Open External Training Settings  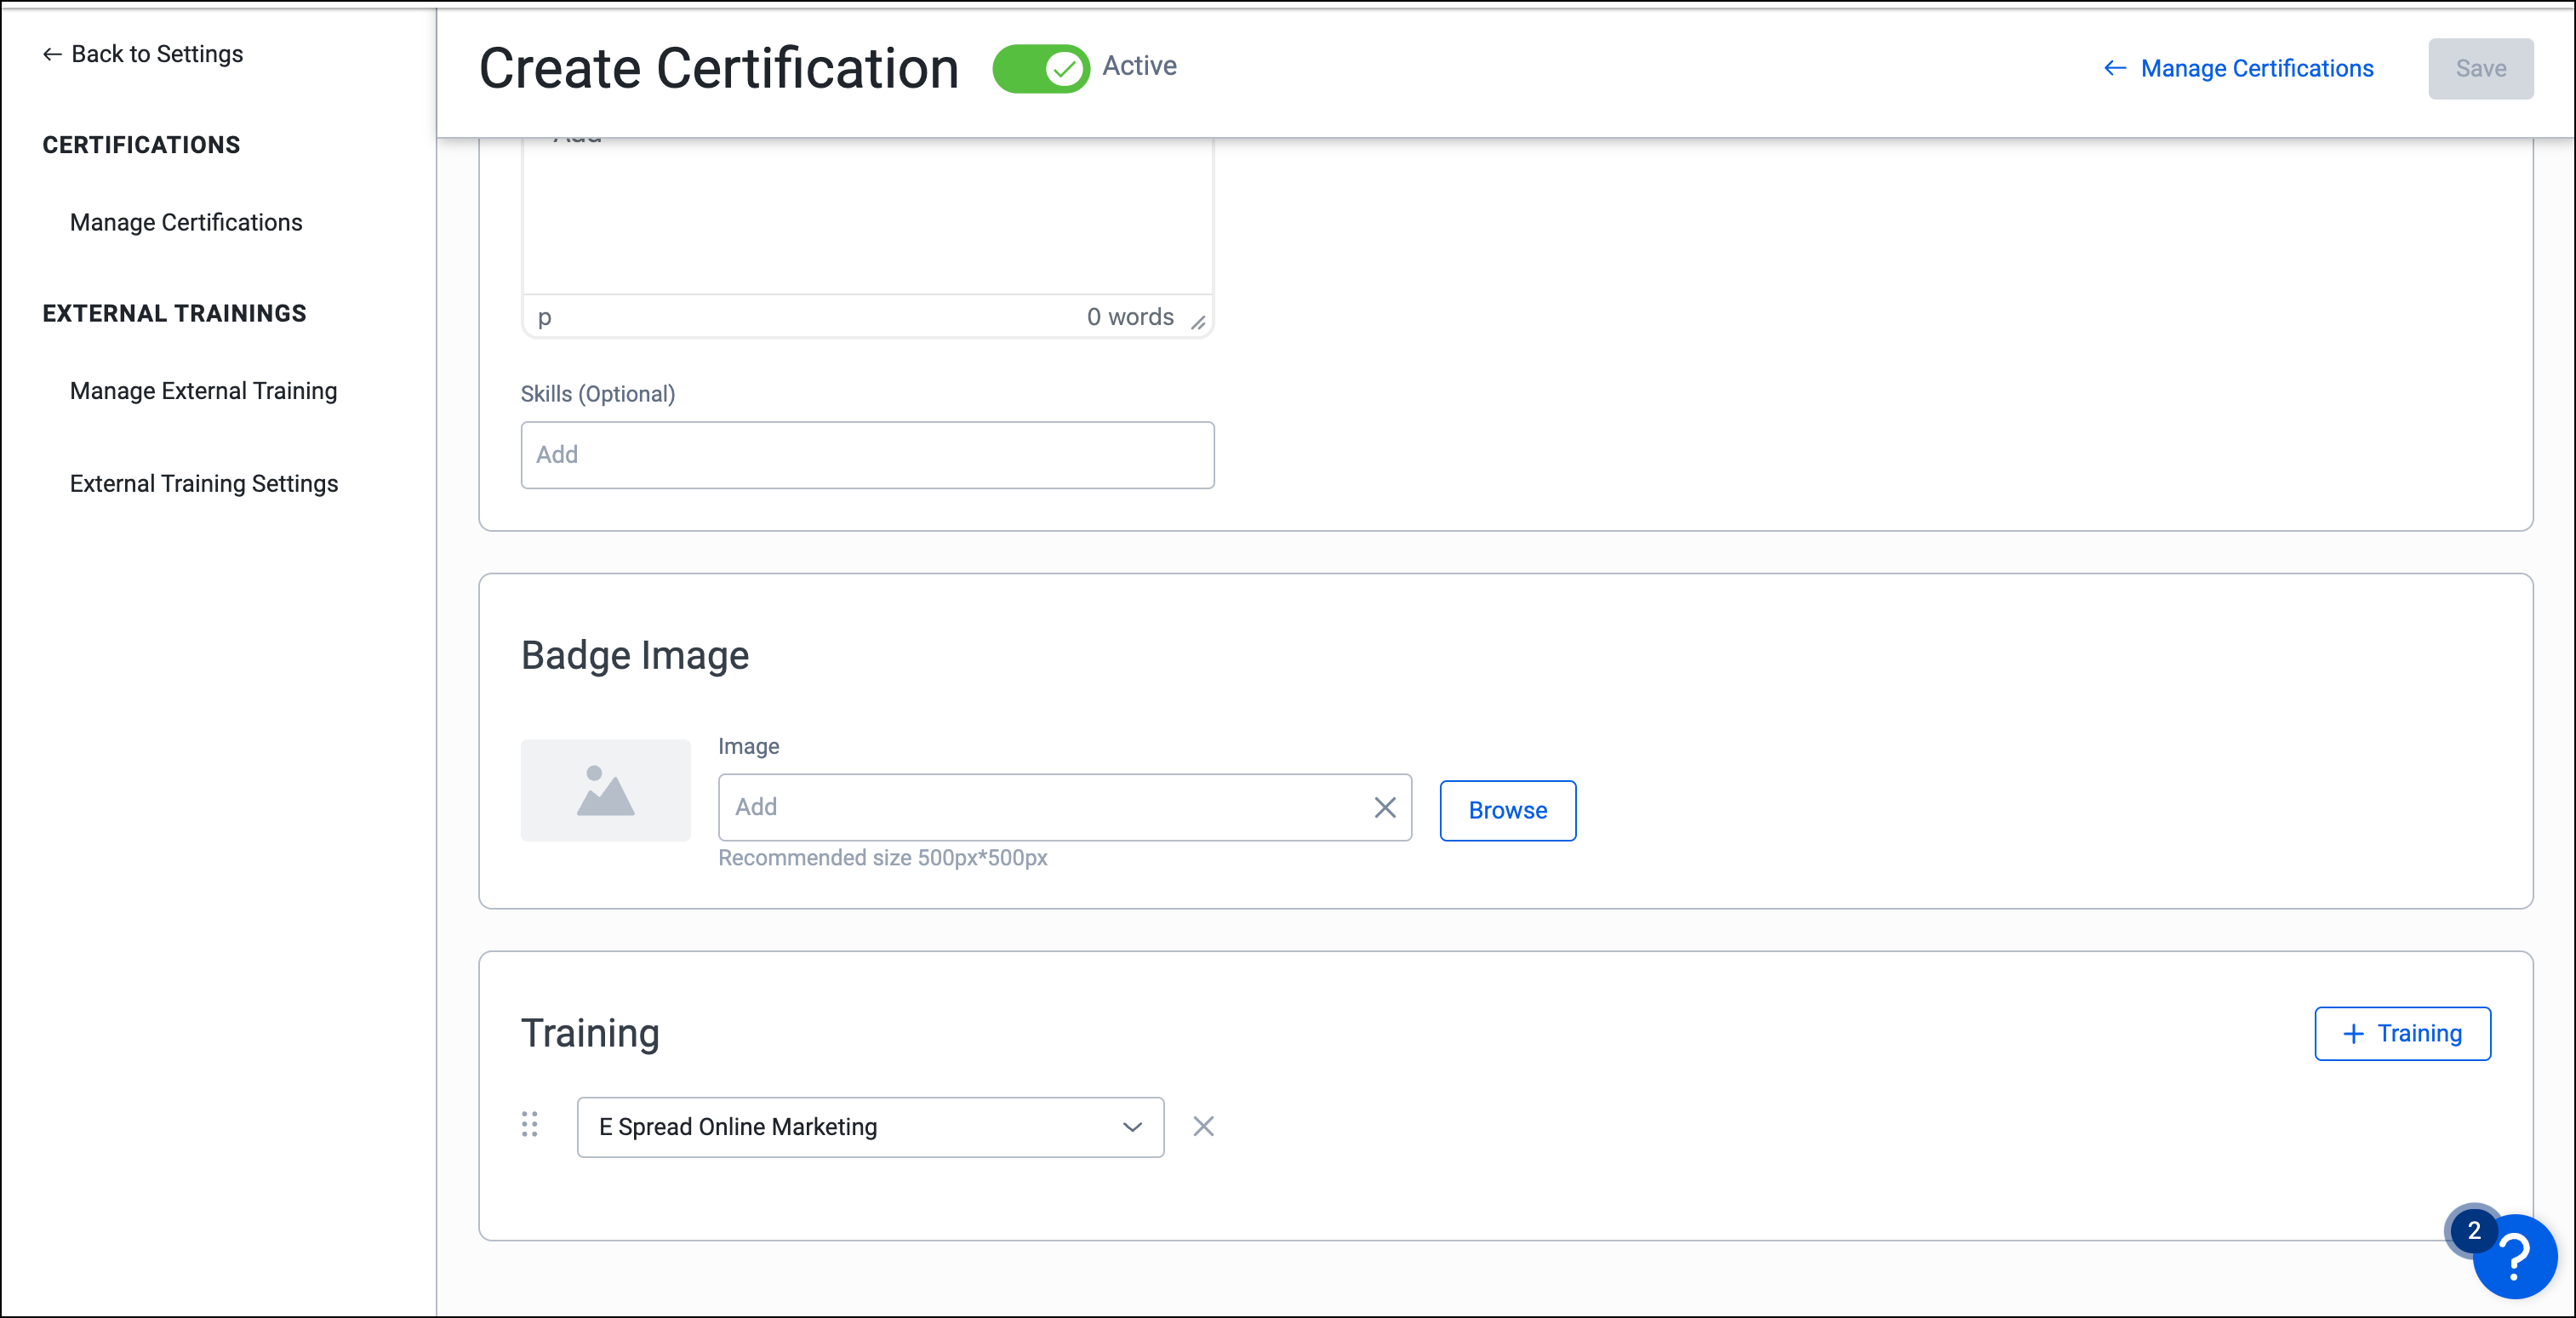(x=204, y=484)
